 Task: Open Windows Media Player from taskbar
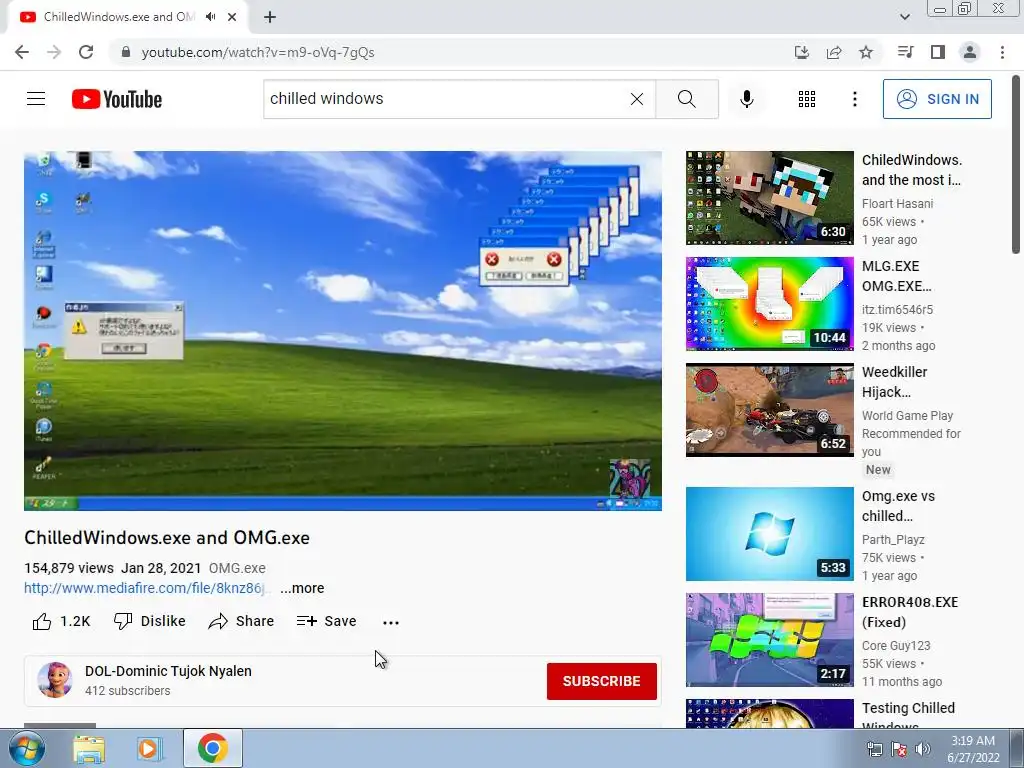(x=149, y=749)
